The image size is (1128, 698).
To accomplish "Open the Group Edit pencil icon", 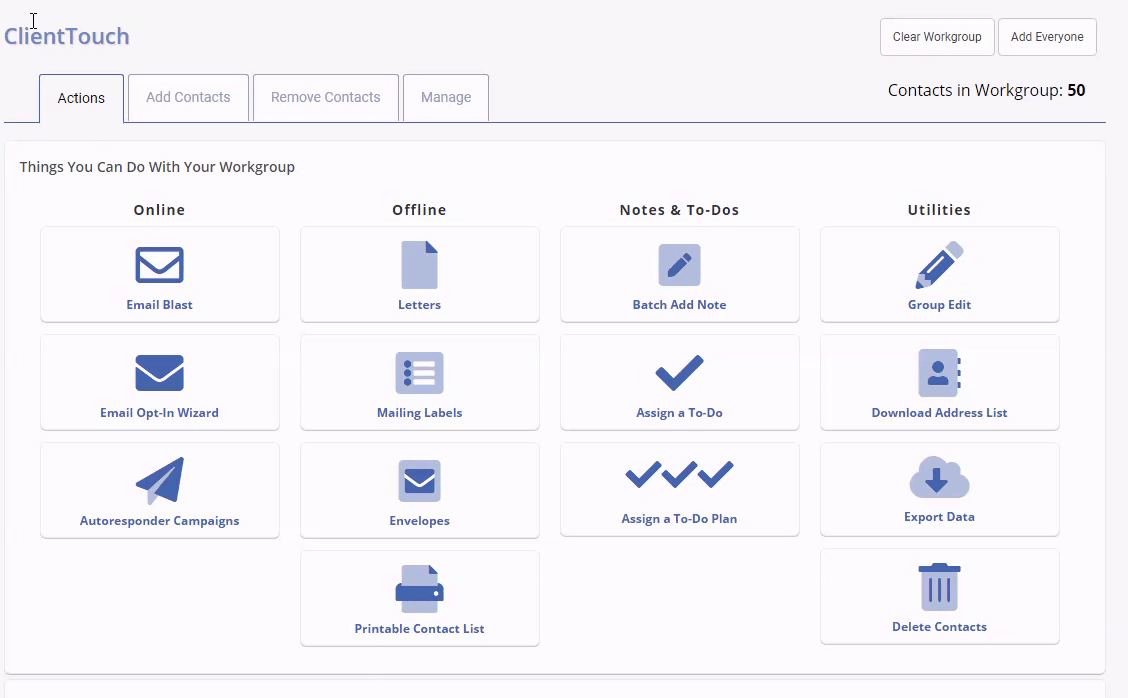I will click(x=940, y=265).
